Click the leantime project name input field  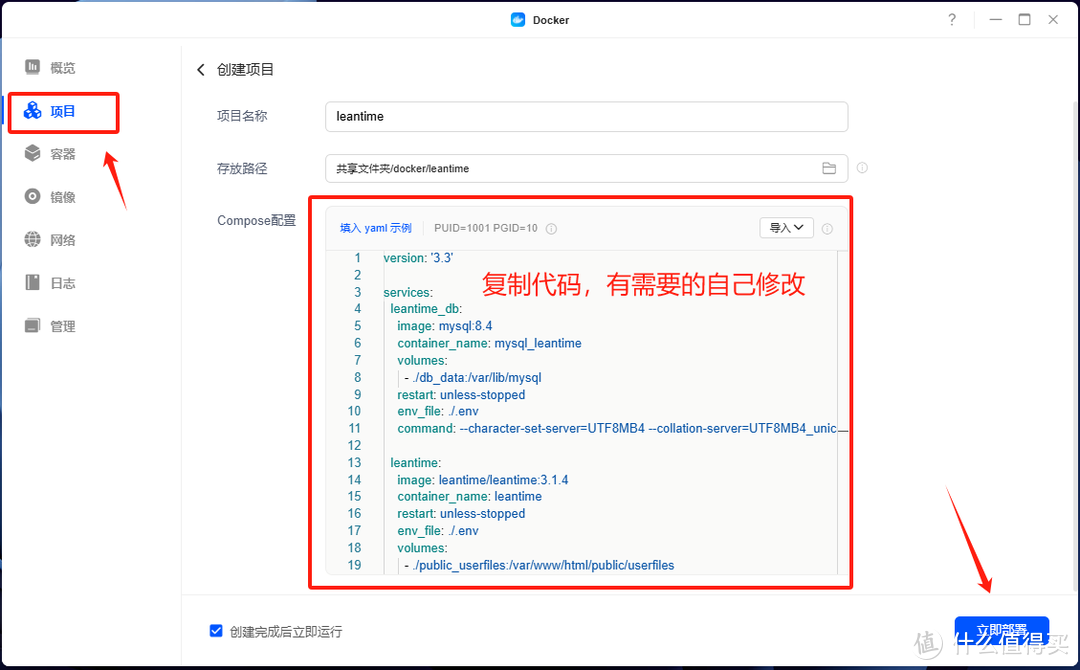tap(585, 116)
